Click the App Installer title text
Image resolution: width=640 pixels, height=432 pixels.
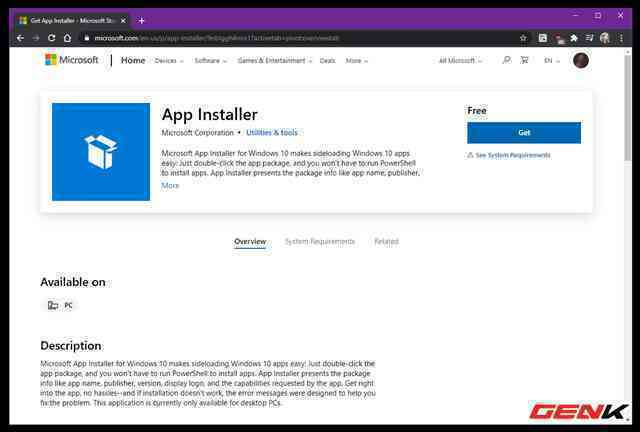click(210, 114)
